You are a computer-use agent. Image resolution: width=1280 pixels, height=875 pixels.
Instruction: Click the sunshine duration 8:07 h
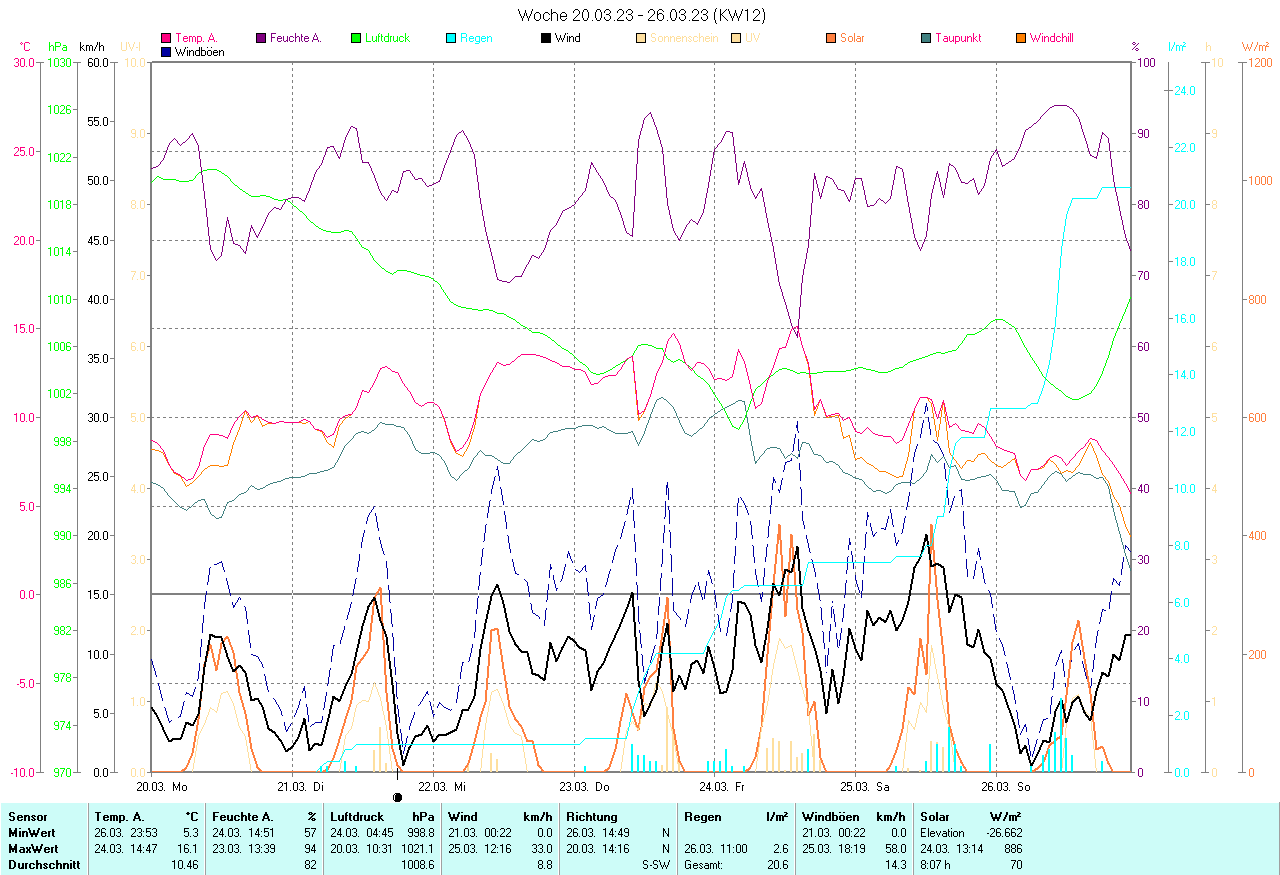tap(937, 865)
